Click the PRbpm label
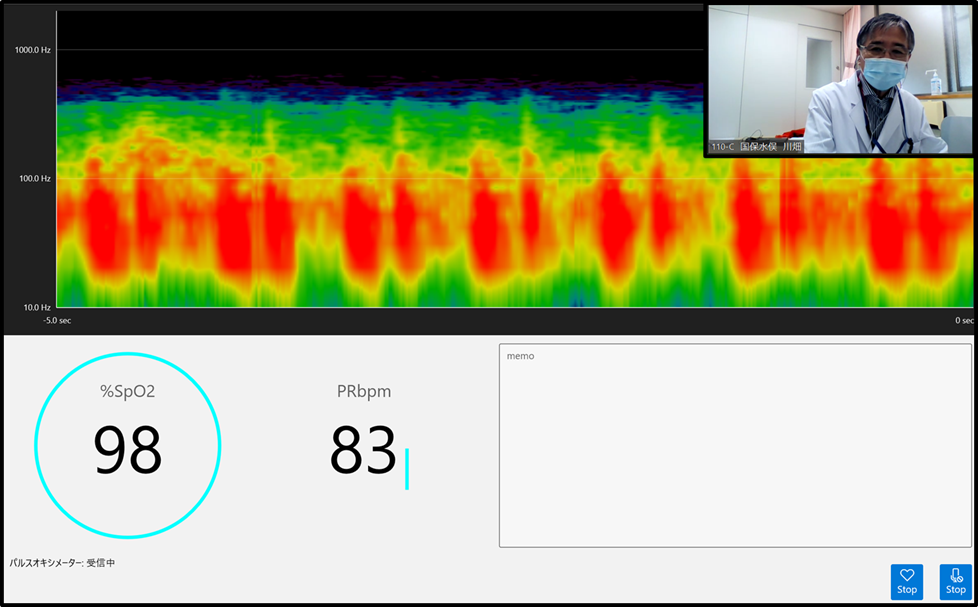The image size is (978, 607). 364,391
